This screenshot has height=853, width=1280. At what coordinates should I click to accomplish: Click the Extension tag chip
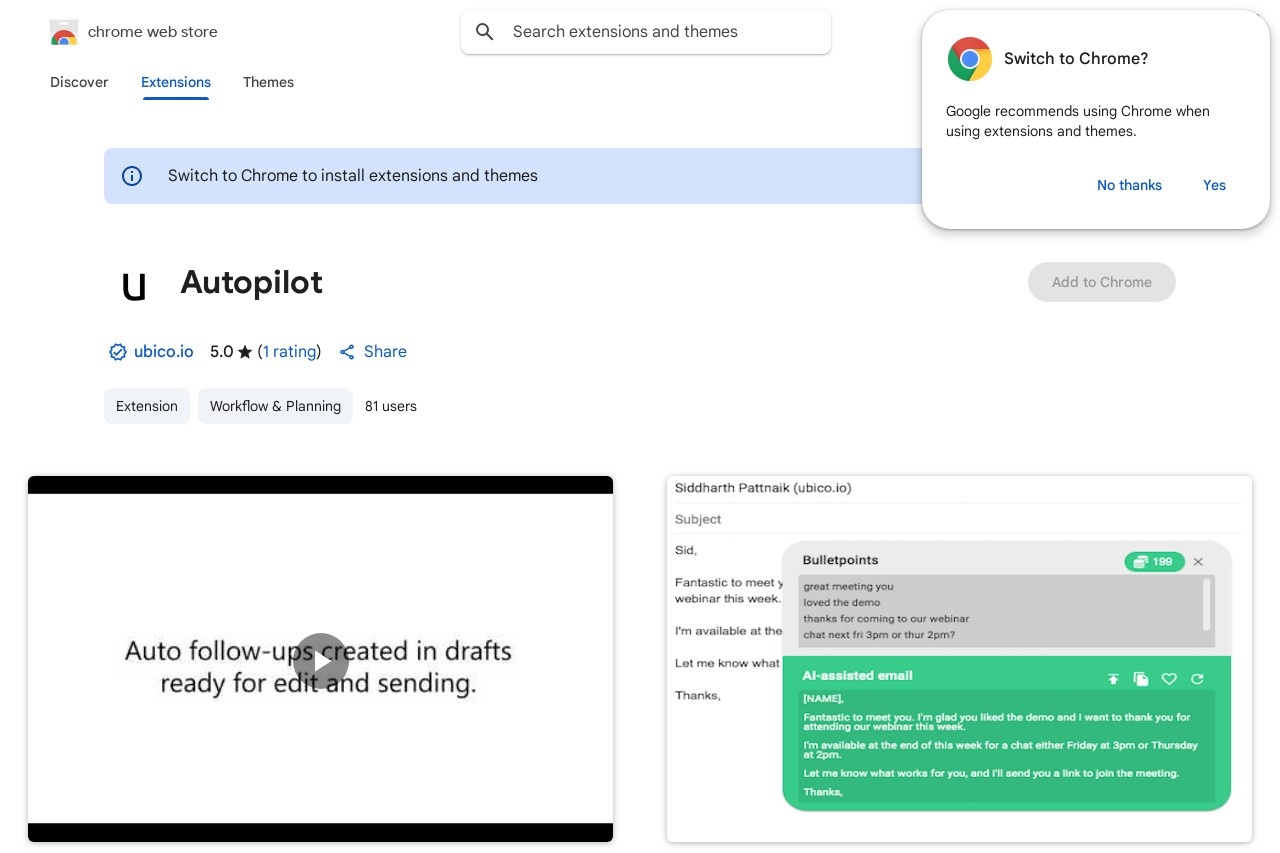coord(147,406)
